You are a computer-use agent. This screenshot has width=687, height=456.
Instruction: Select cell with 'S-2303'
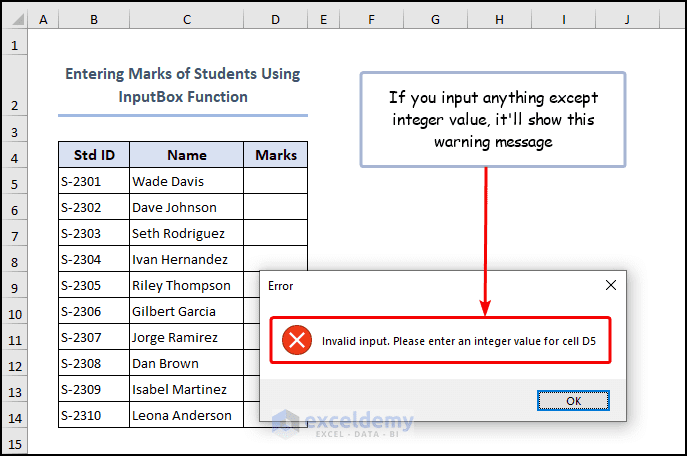94,233
